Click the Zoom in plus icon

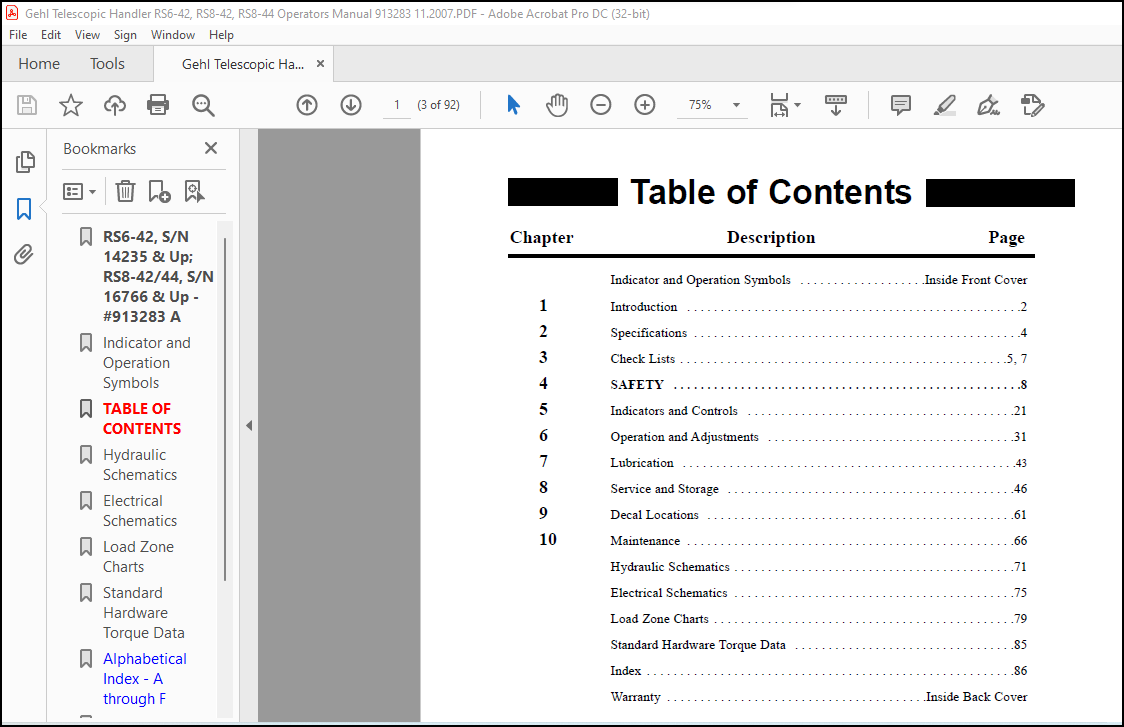coord(644,105)
